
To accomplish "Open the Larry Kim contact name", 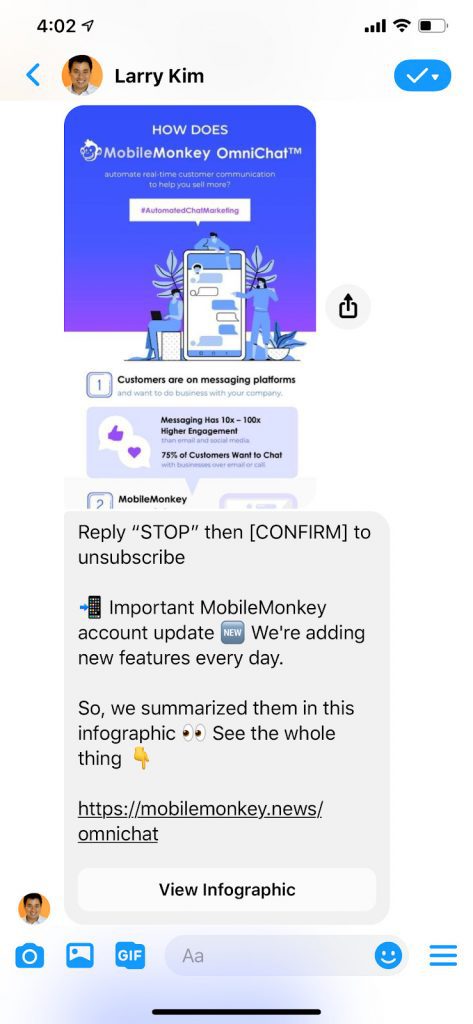I will pos(159,76).
